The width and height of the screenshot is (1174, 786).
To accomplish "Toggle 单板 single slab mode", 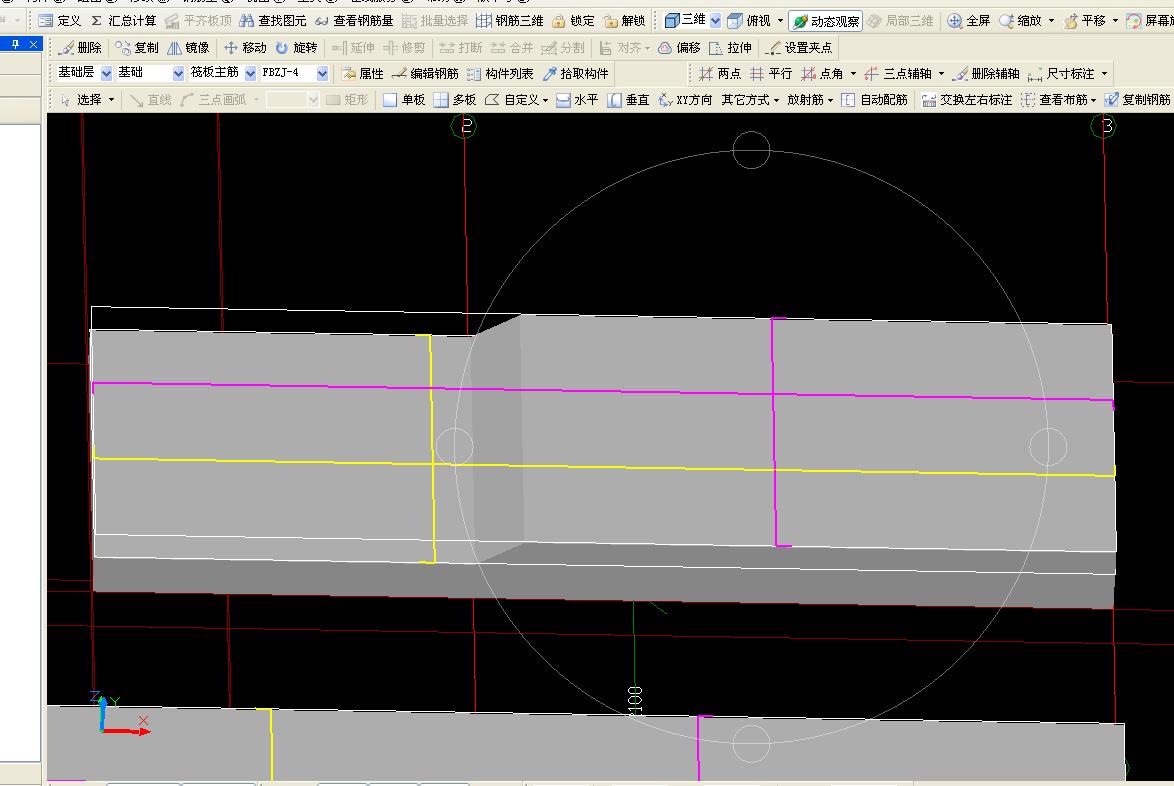I will tap(404, 100).
